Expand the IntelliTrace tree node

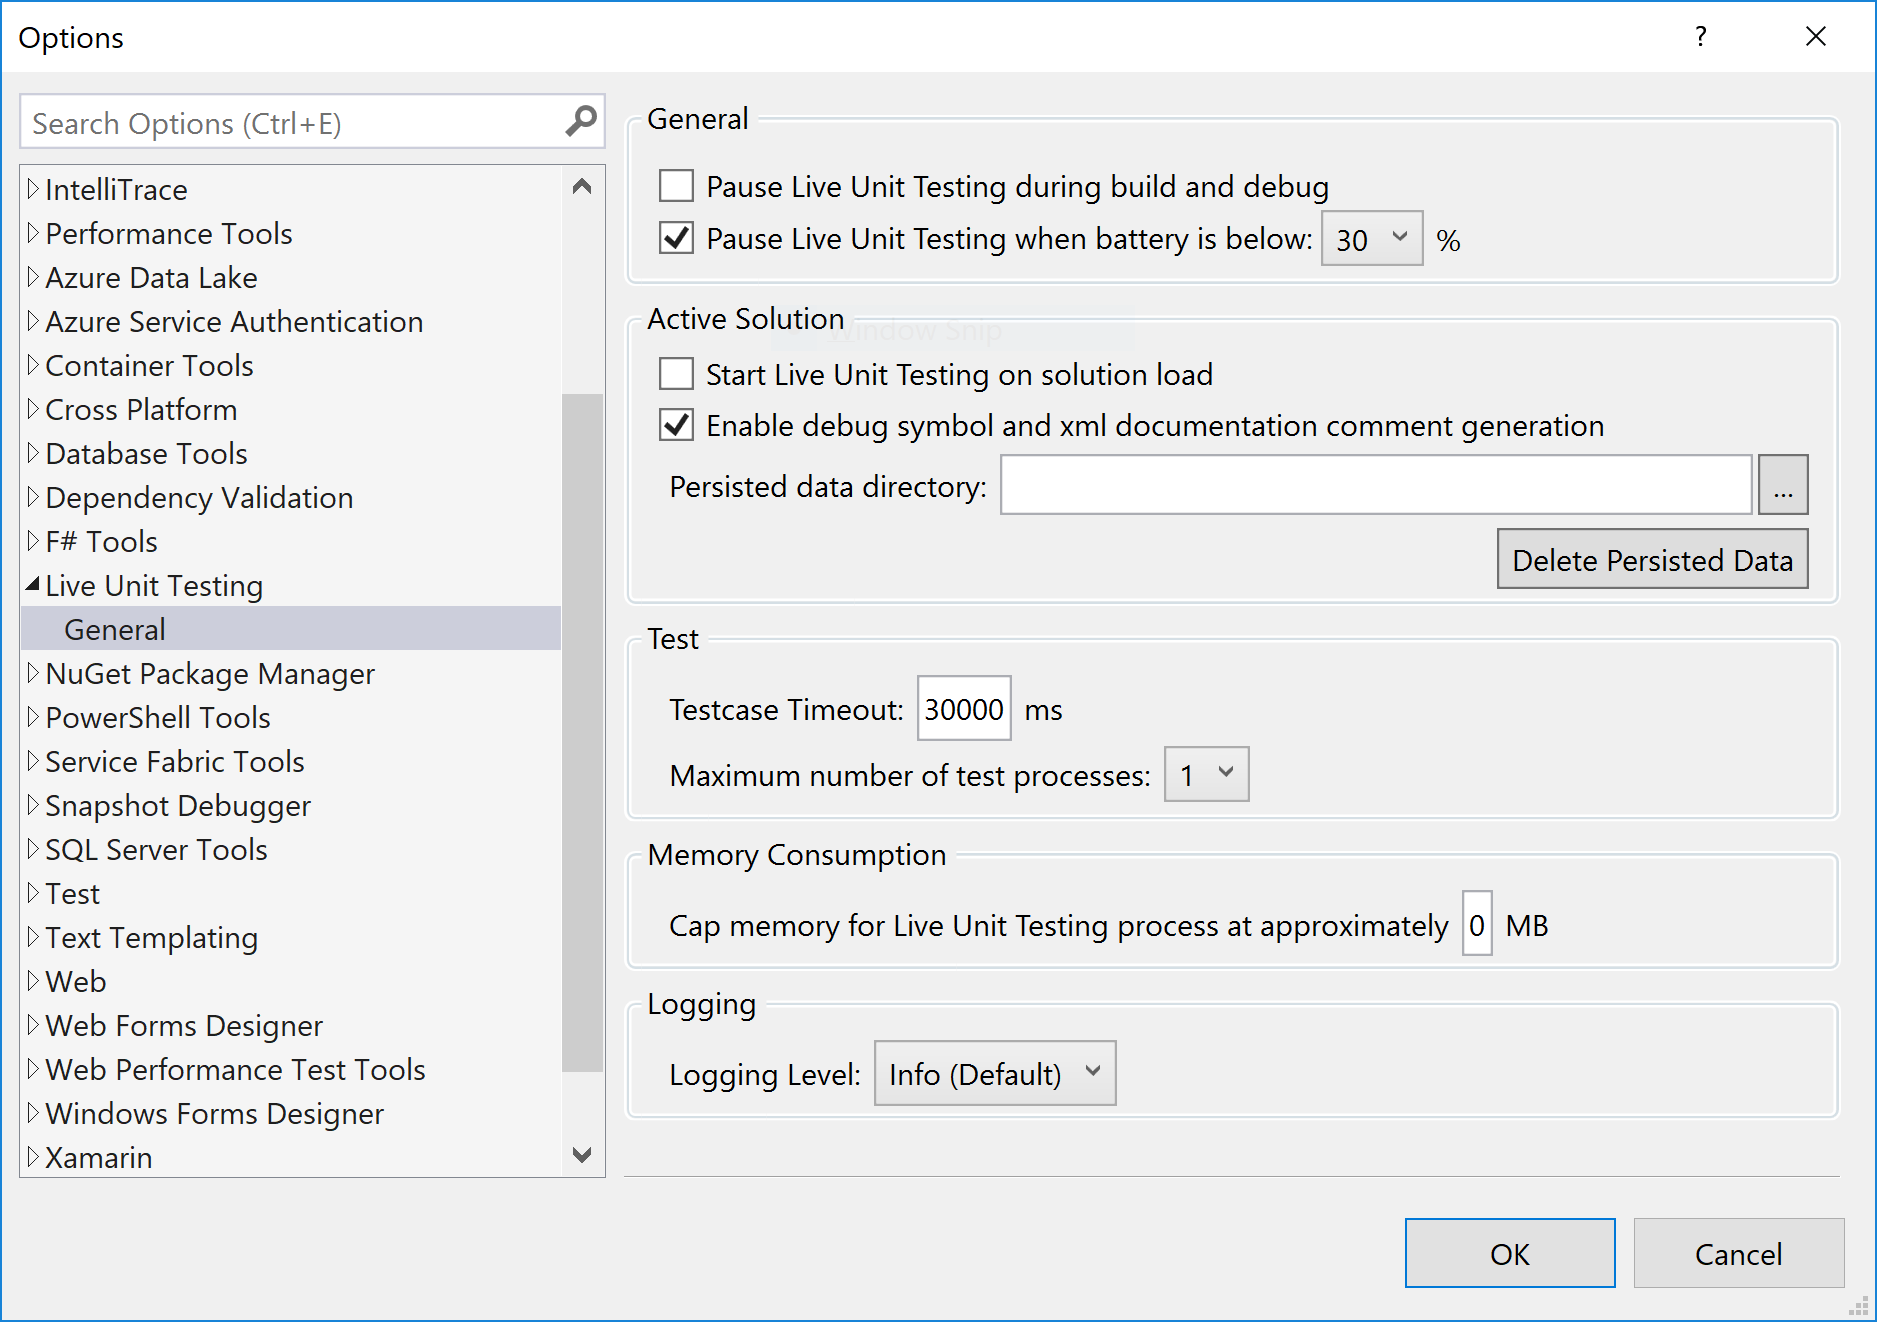click(x=33, y=189)
